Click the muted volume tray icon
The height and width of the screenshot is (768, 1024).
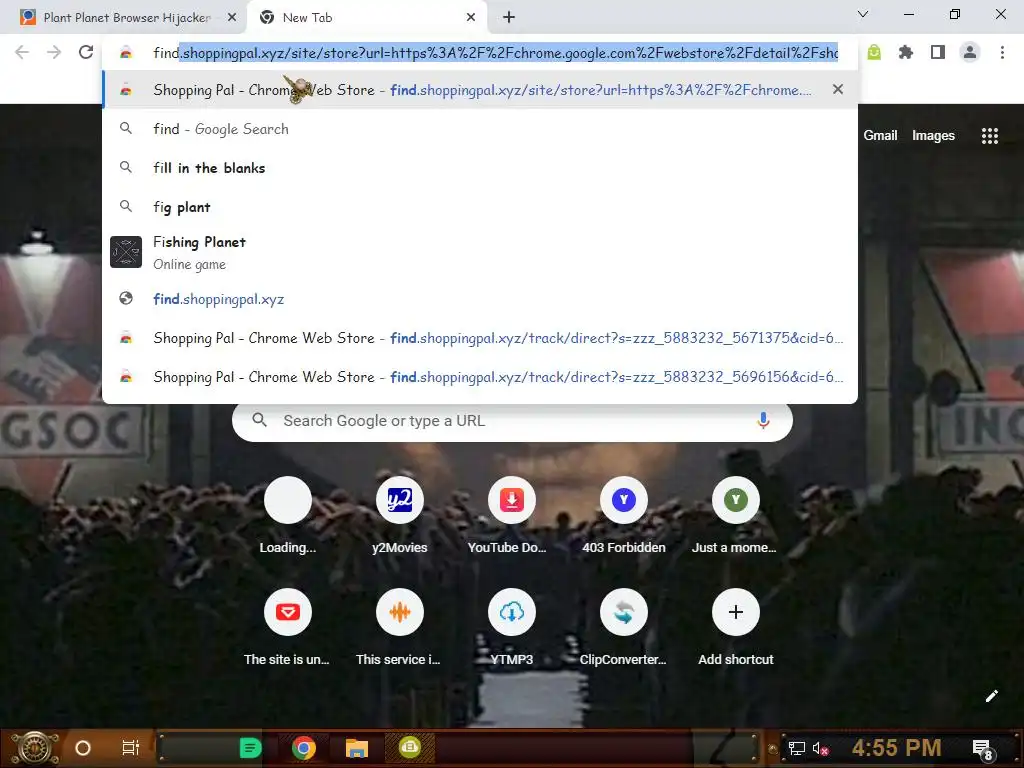(821, 748)
